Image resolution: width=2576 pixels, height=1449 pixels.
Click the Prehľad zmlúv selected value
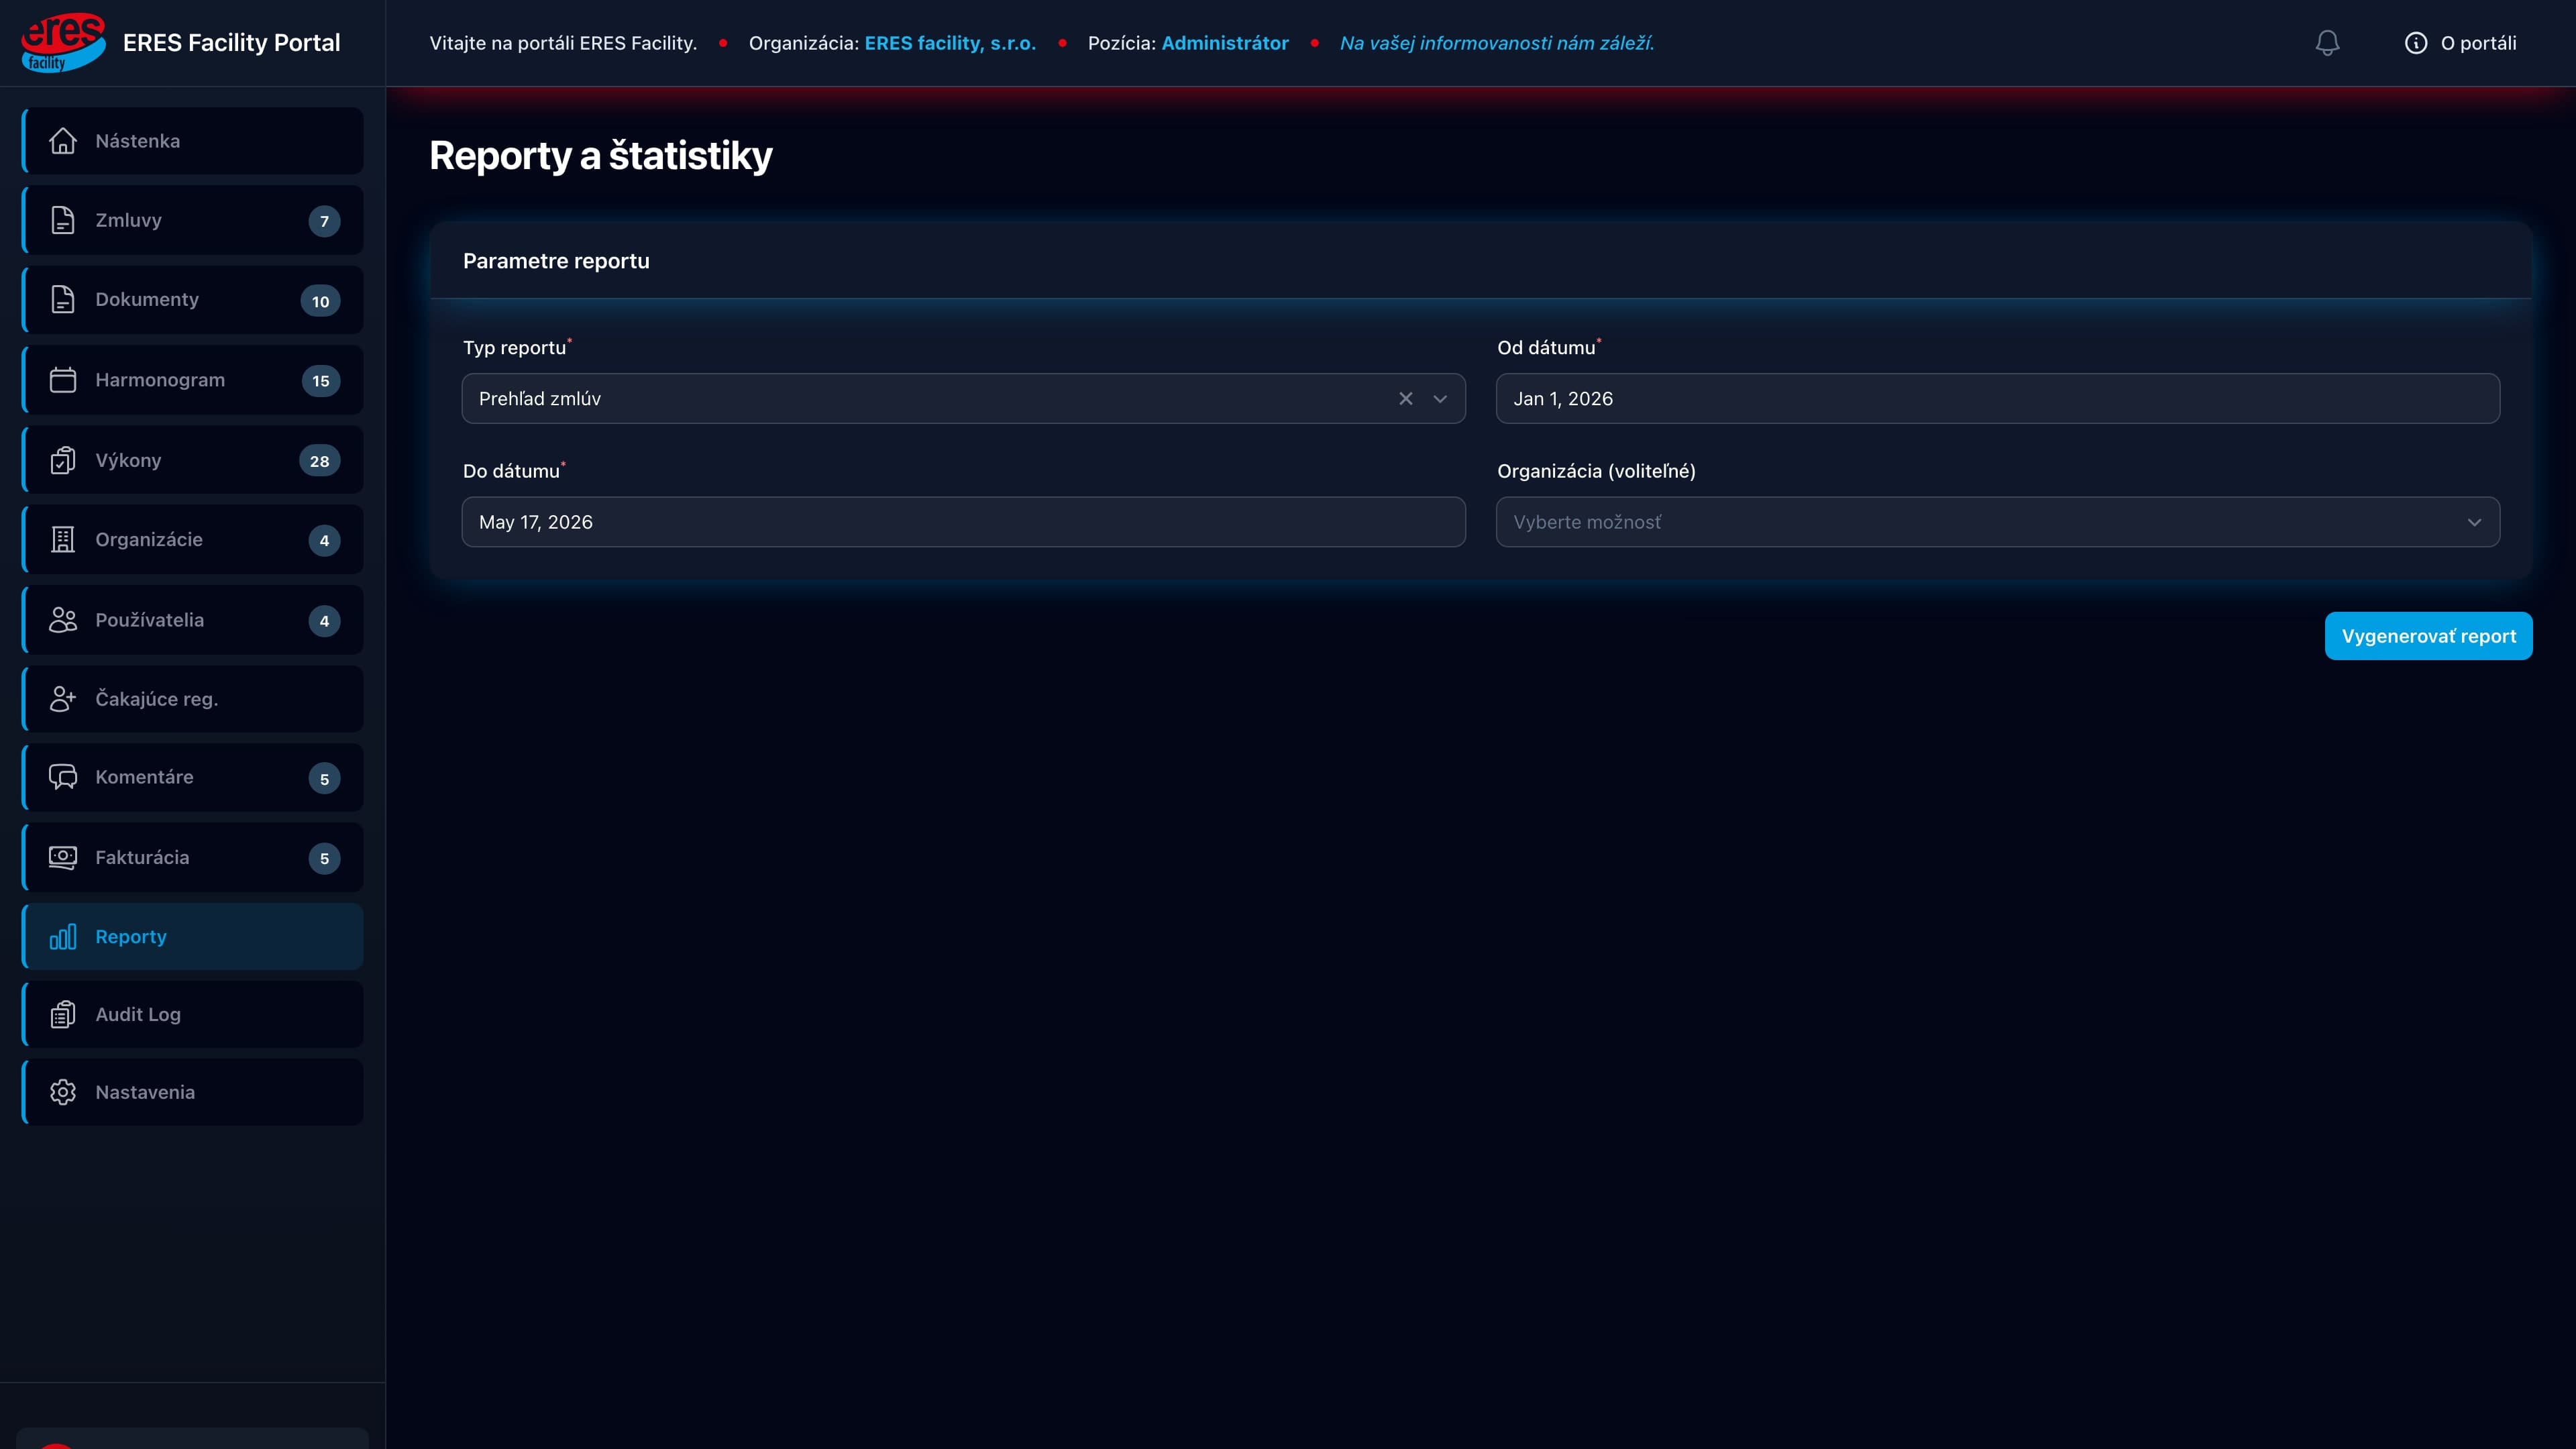coord(540,399)
